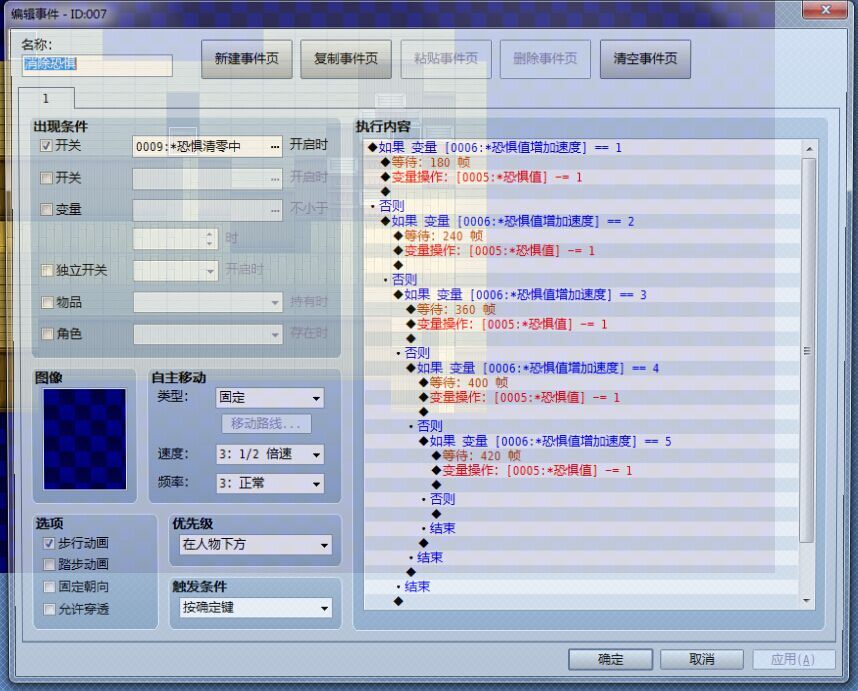Open the 优先级 dropdown 在人物下方
Viewport: 858px width, 691px height.
(256, 545)
